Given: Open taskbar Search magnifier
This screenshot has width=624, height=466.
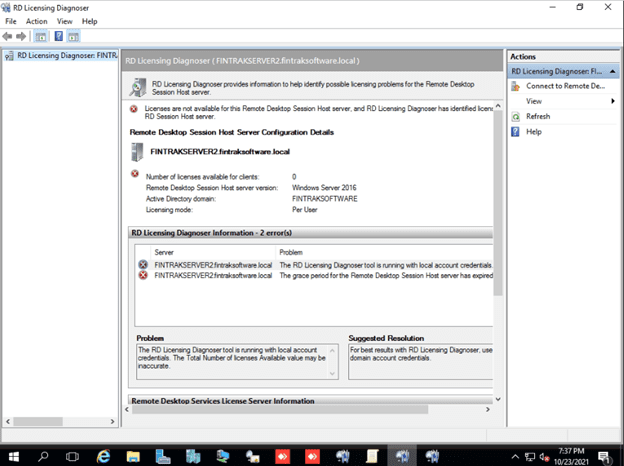Looking at the screenshot, I should [43, 456].
